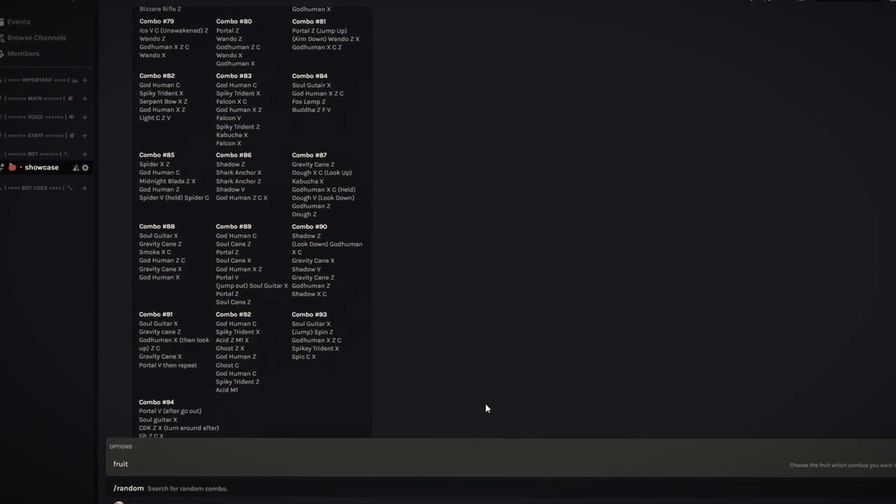Click the plus icon beside IMPORTANT category
The width and height of the screenshot is (896, 504).
(x=84, y=80)
